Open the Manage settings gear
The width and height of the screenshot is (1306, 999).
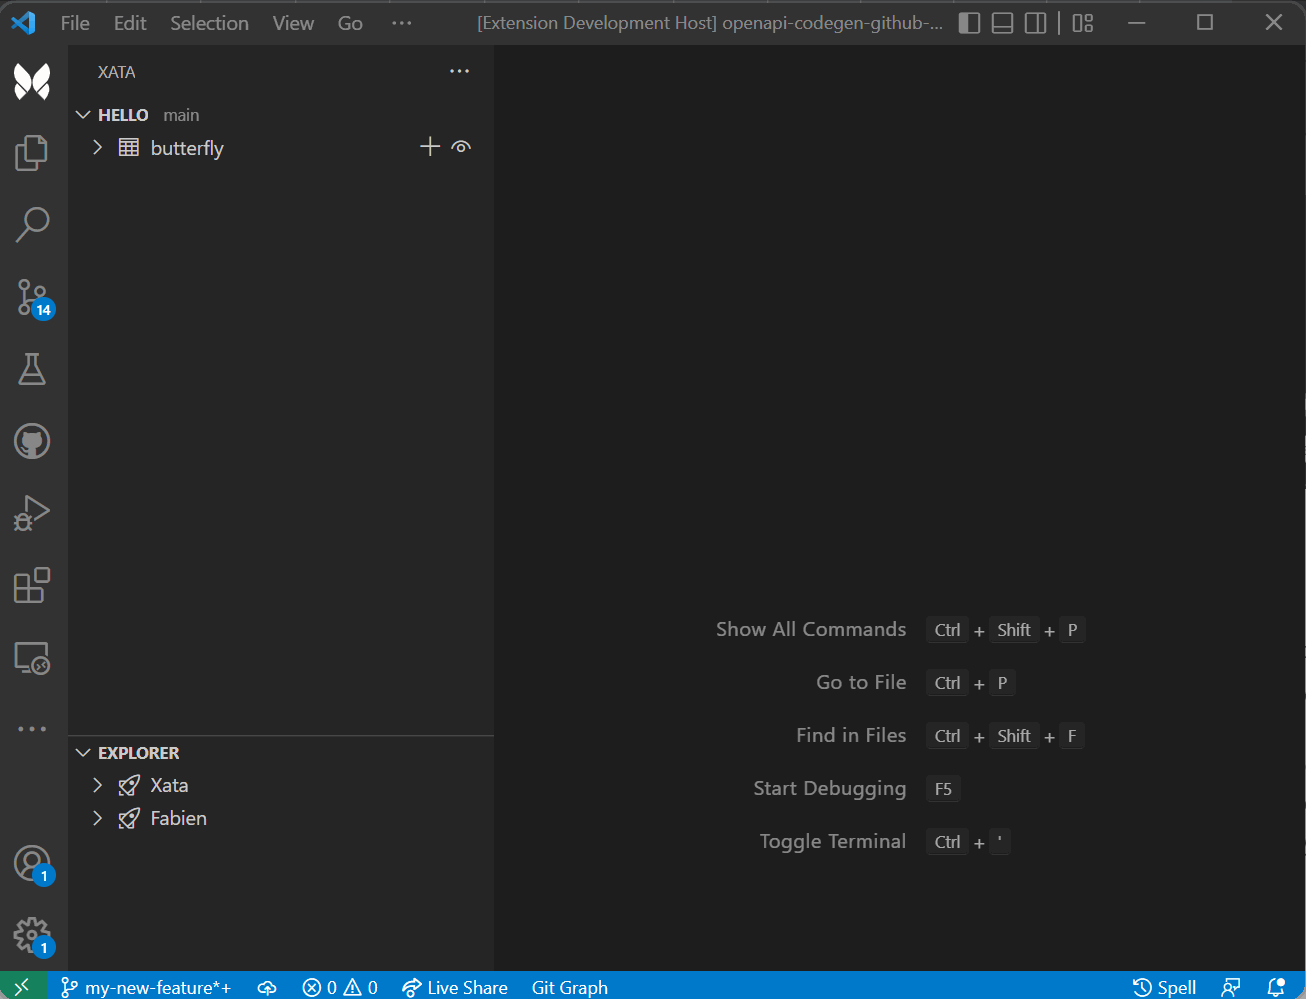pyautogui.click(x=32, y=936)
